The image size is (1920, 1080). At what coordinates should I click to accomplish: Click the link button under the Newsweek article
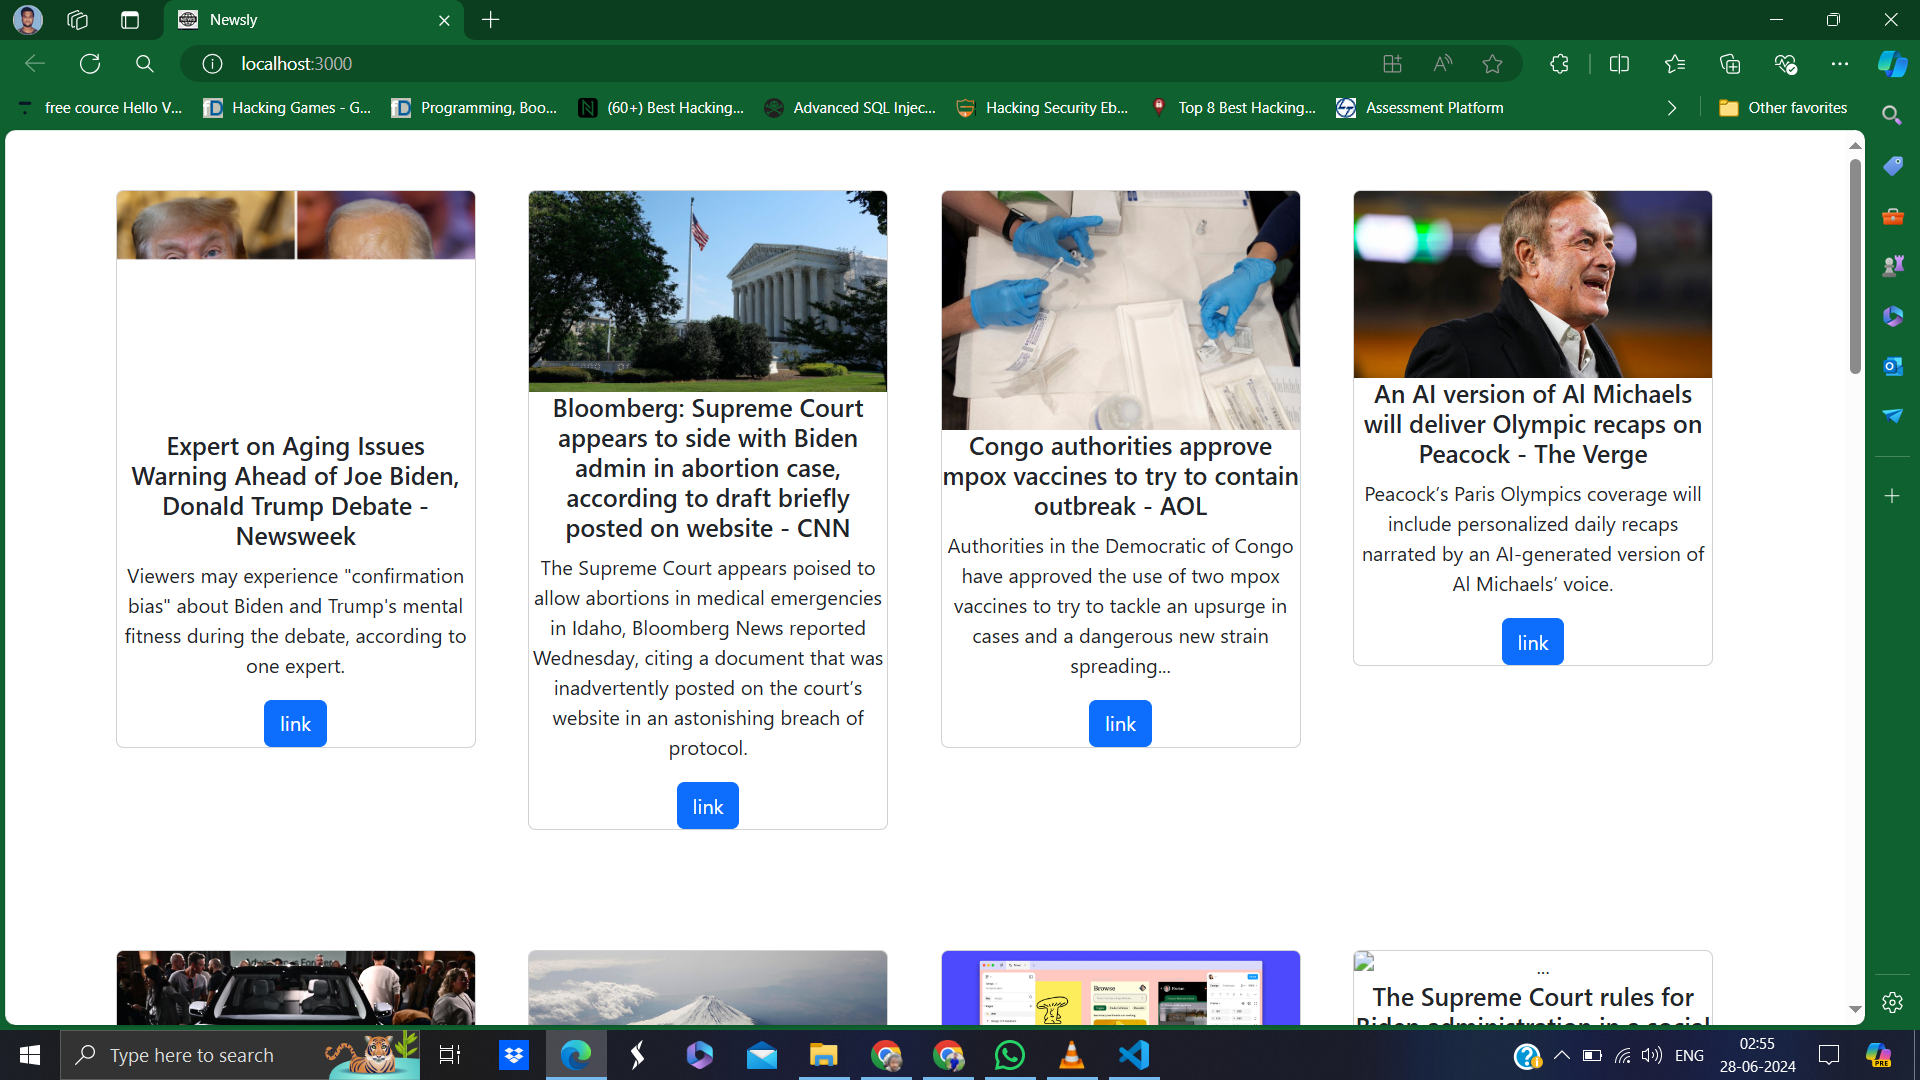295,724
